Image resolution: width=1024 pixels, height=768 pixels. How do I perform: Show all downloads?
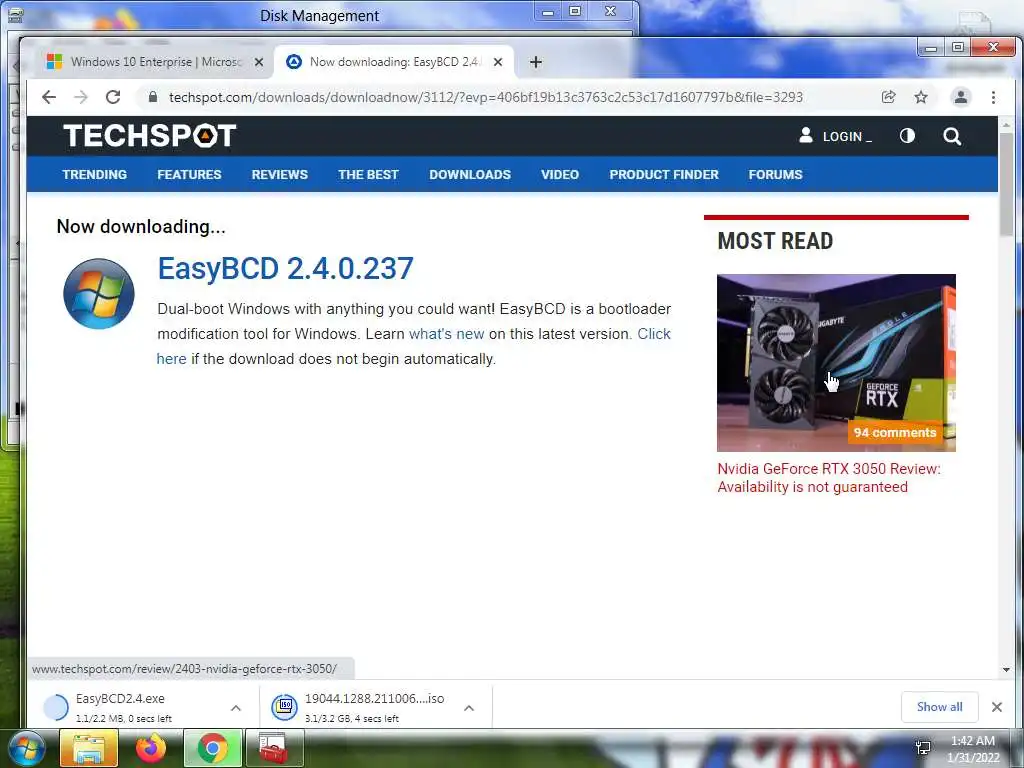[939, 707]
